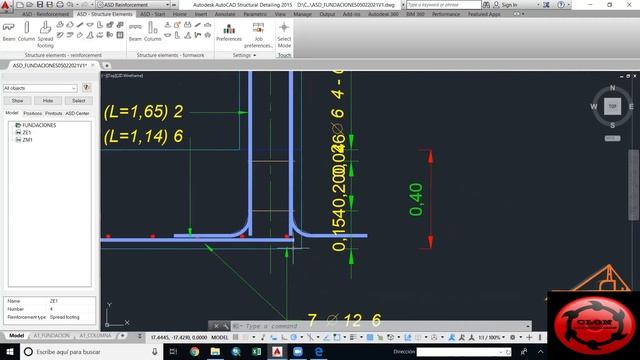Click the command line input field
This screenshot has width=640, height=360.
(378, 326)
